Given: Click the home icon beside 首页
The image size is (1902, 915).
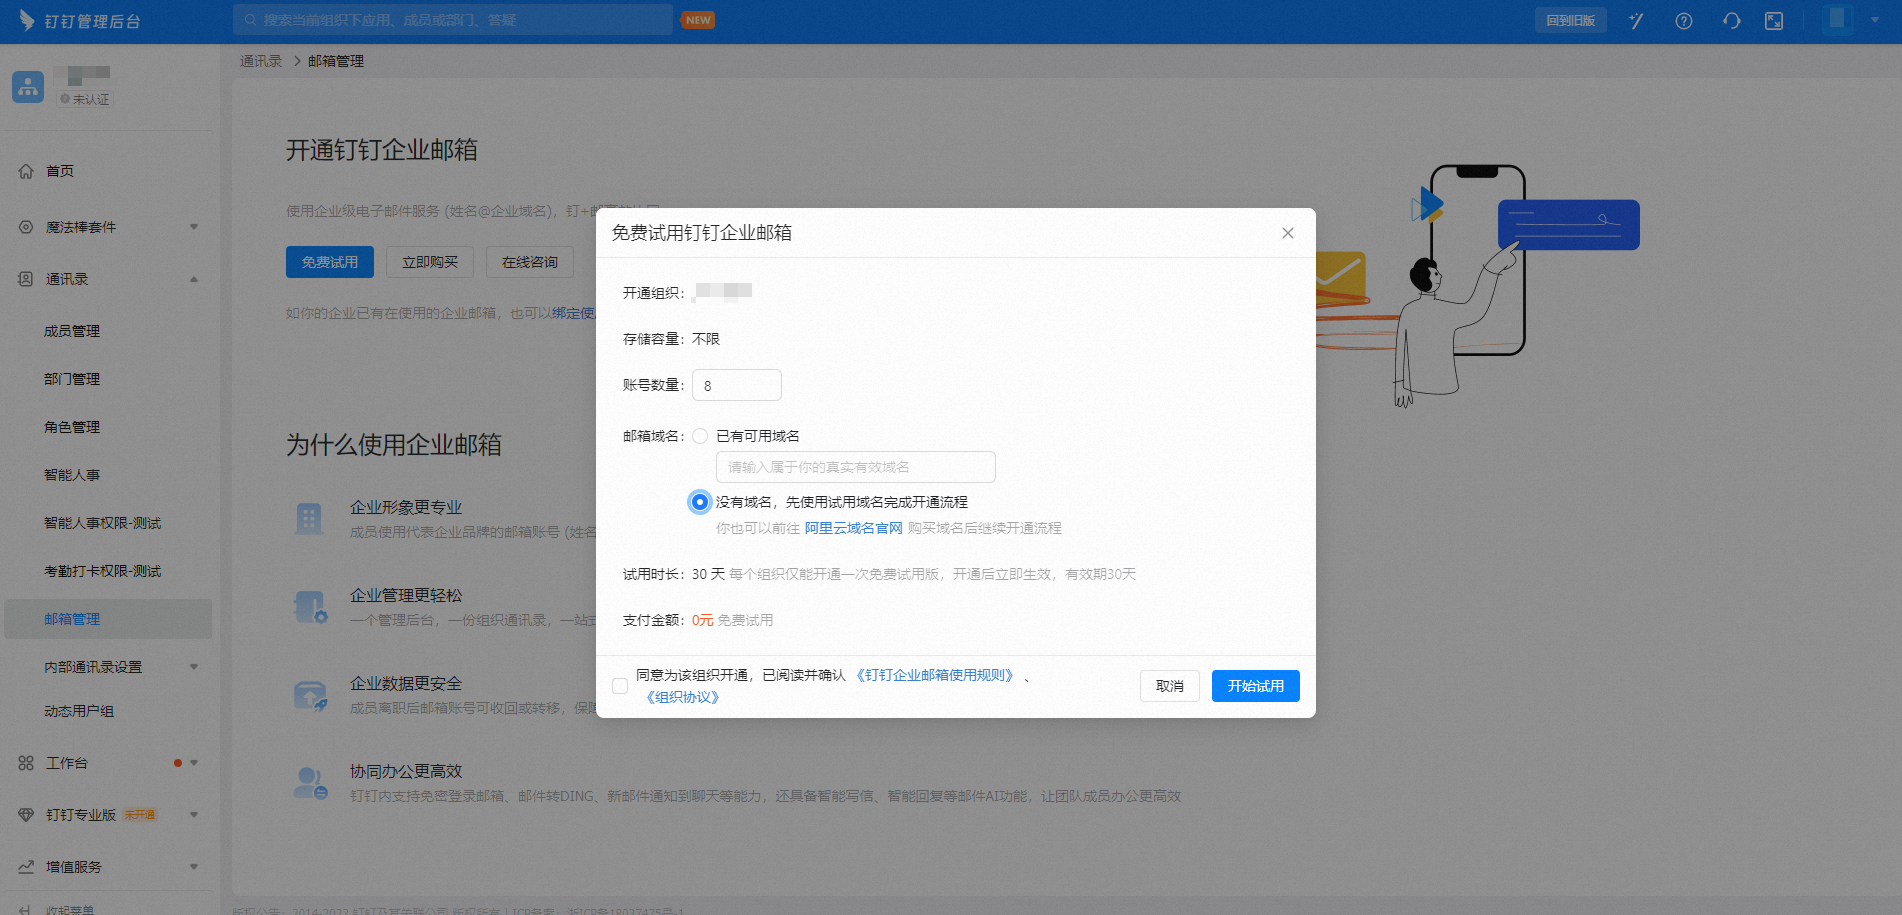Looking at the screenshot, I should tap(26, 171).
